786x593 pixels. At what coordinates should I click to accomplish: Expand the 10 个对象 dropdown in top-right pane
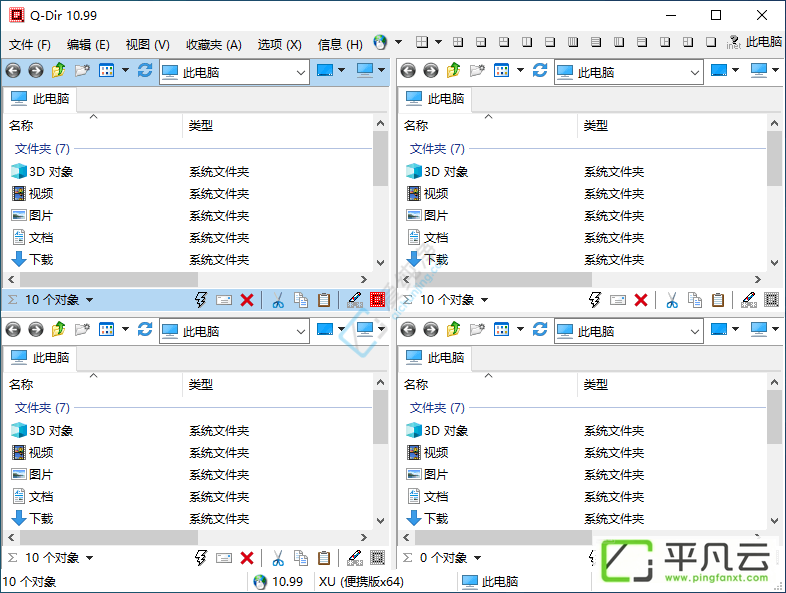click(484, 300)
